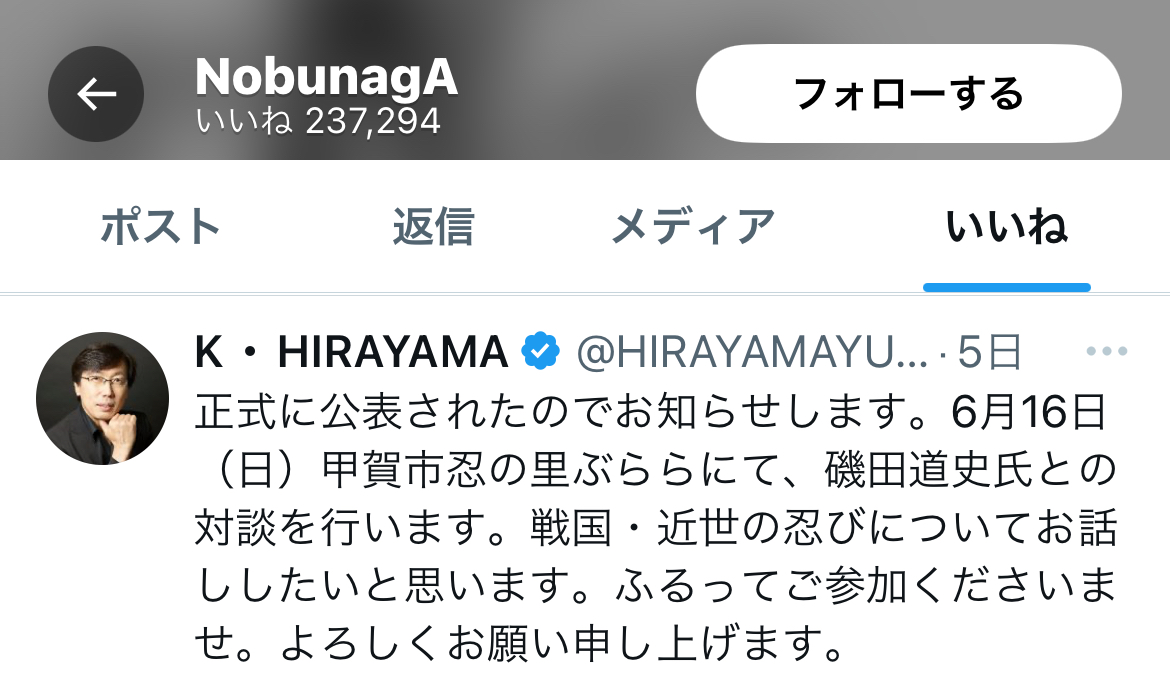Open K・HIRAYAMA's profile avatar photo
The width and height of the screenshot is (1170, 689).
102,398
